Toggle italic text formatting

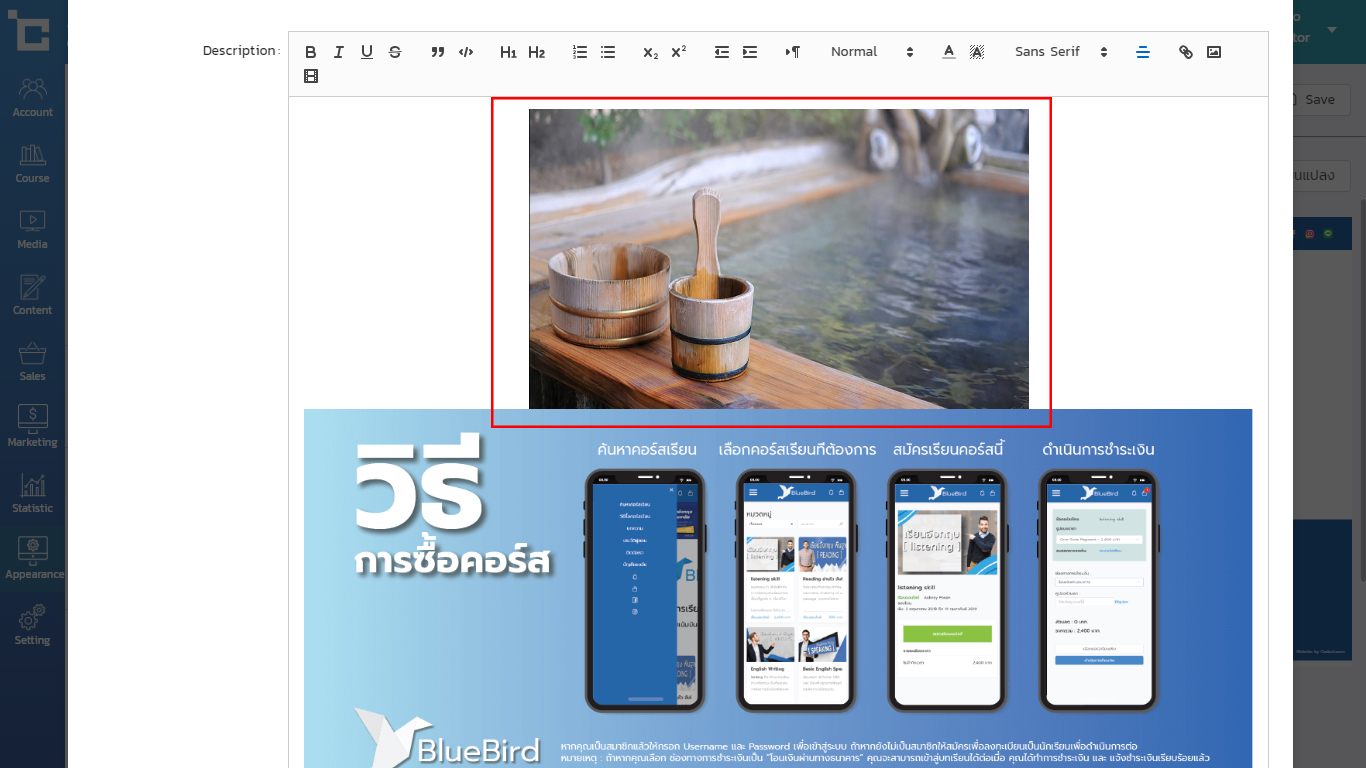coord(339,52)
